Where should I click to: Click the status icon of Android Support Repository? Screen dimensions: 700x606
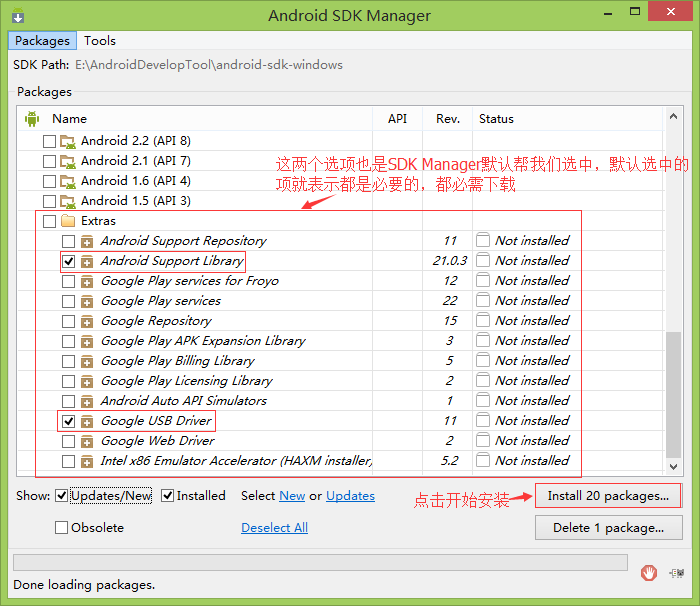[x=483, y=240]
